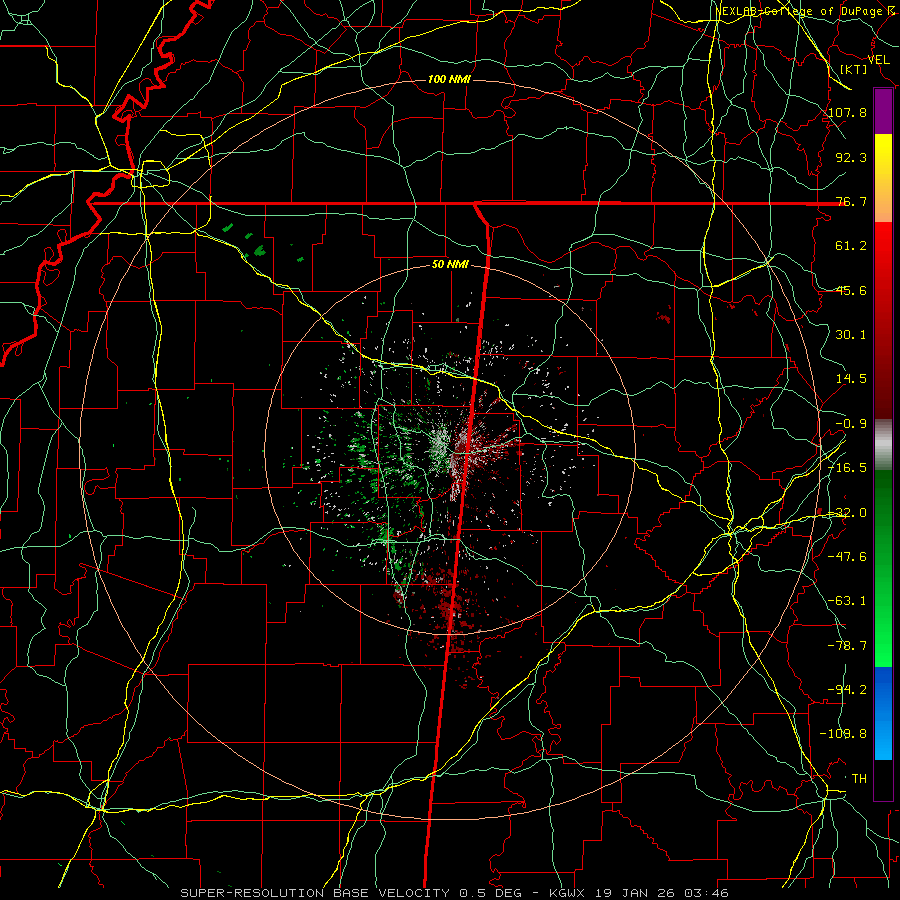Viewport: 900px width, 900px height.
Task: Click the 92.3 velocity scale value
Action: [x=851, y=157]
